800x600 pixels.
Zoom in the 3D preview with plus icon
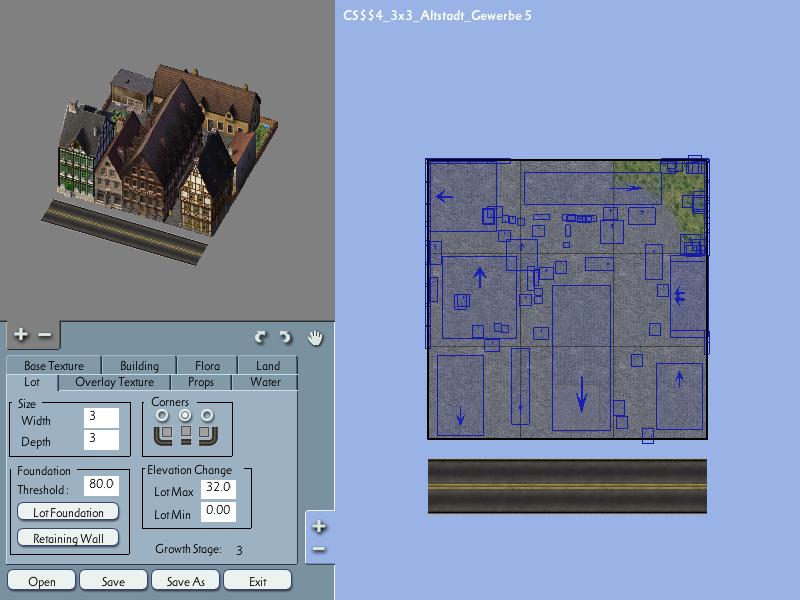21,334
